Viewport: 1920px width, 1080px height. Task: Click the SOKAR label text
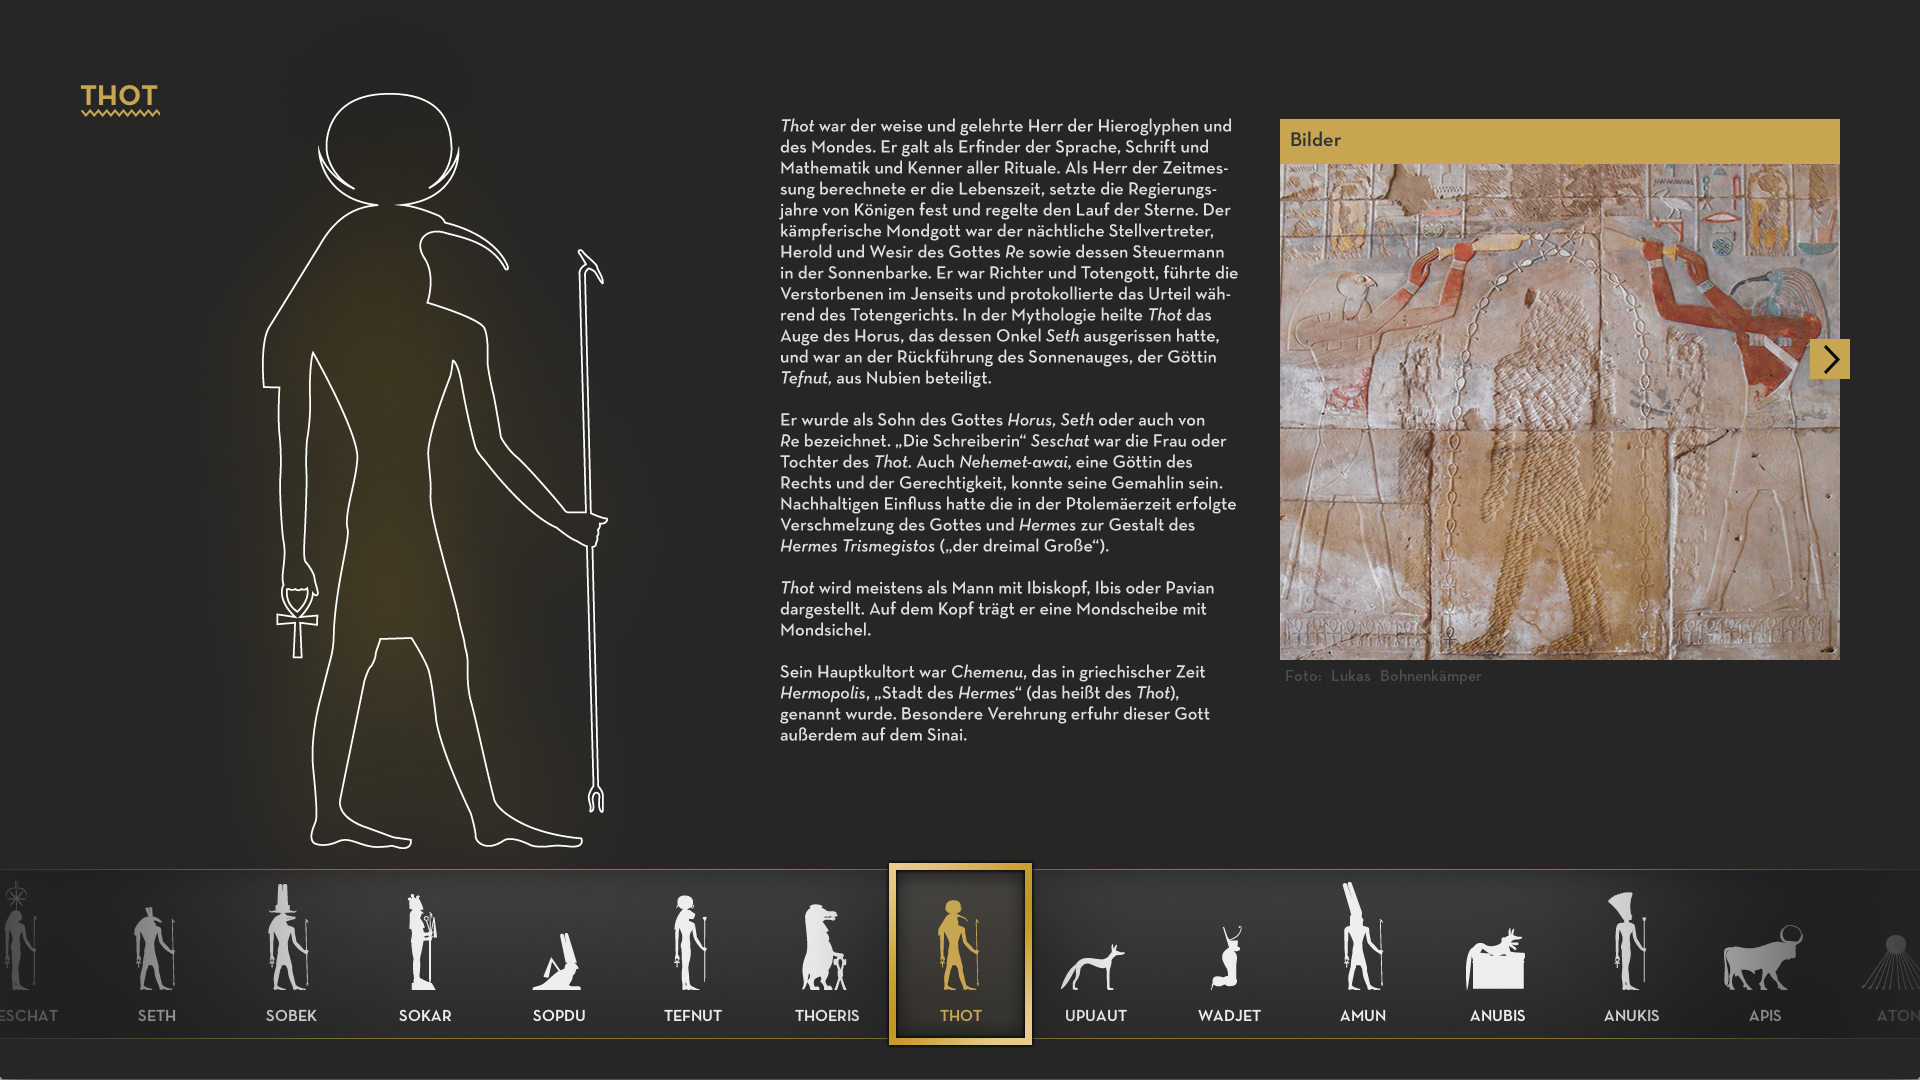425,1016
